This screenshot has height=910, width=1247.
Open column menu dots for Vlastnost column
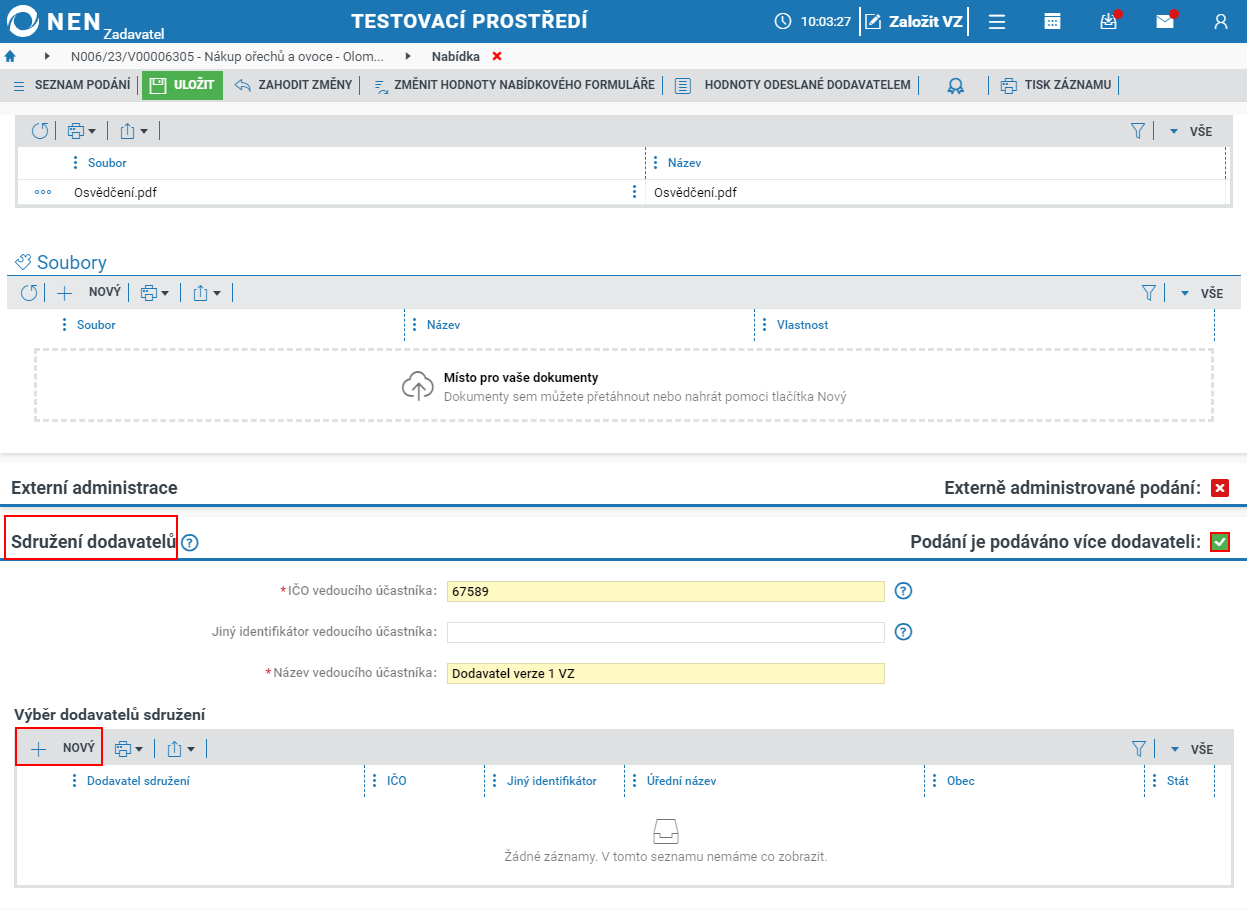764,325
